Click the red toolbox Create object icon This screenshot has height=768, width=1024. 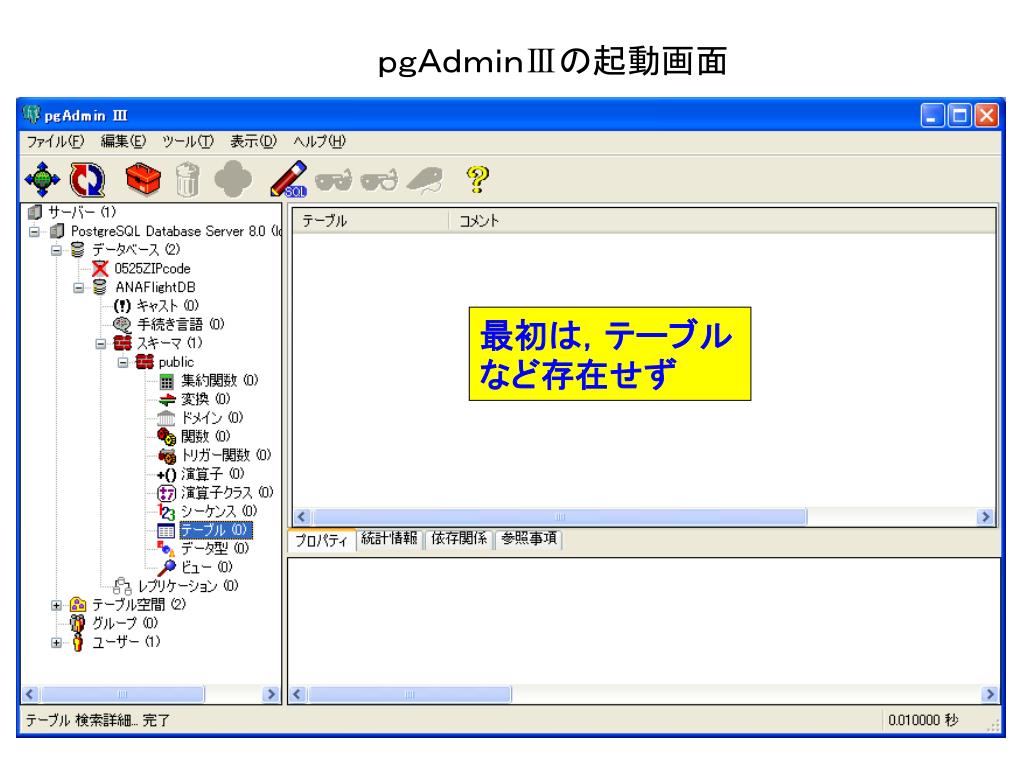pyautogui.click(x=143, y=178)
